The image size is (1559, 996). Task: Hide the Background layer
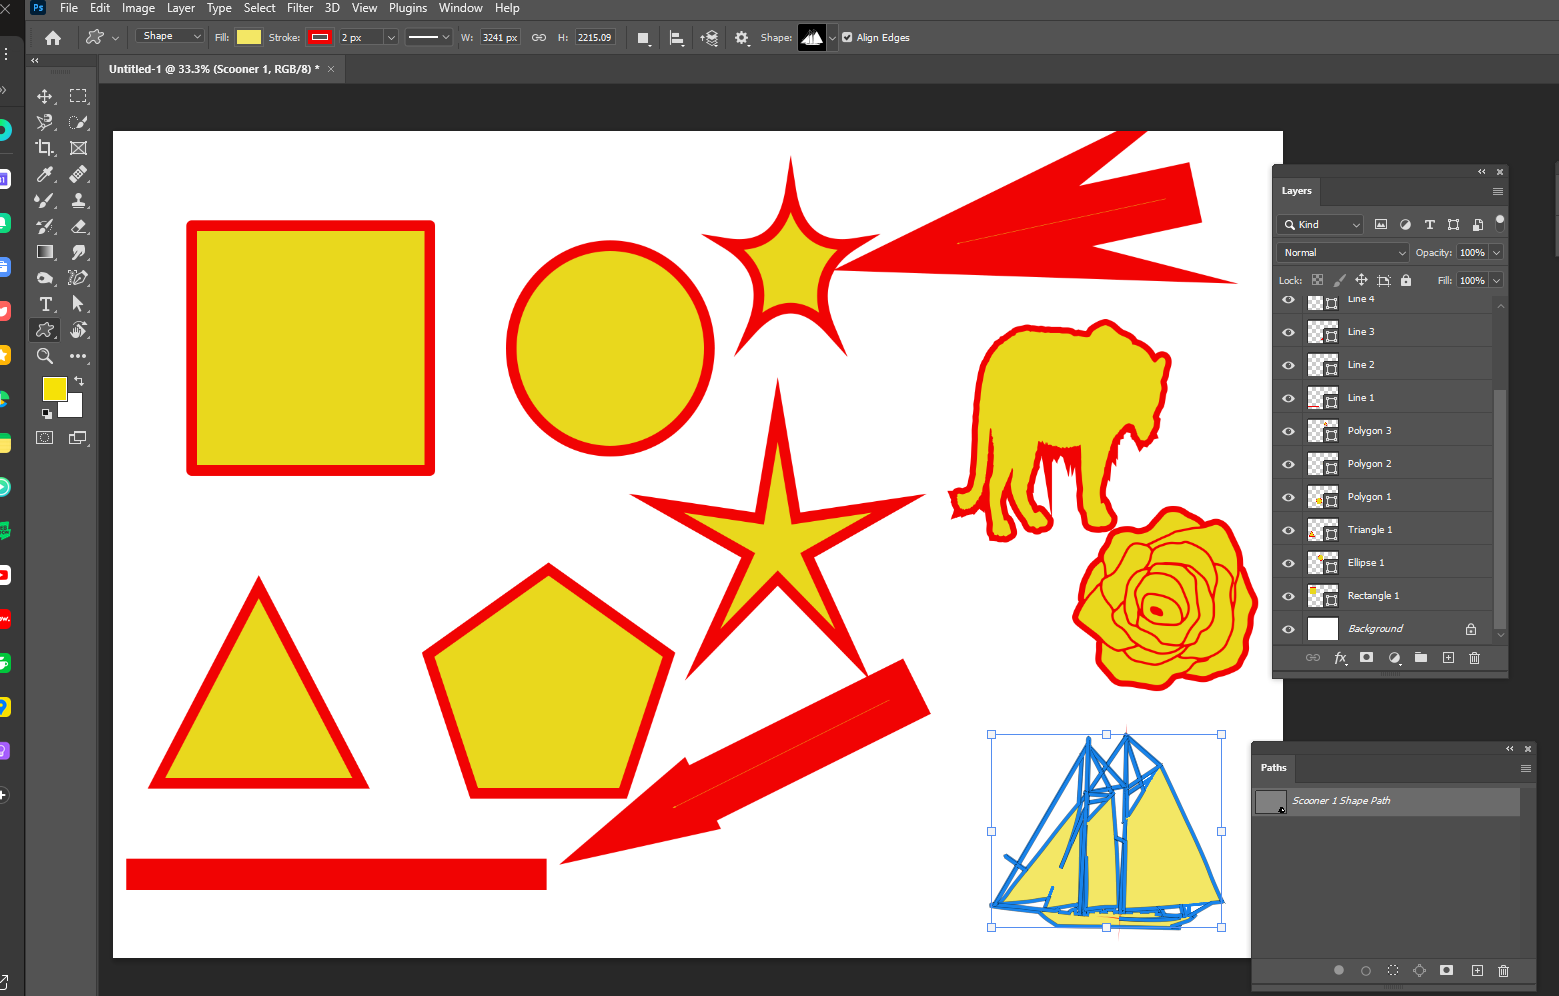[x=1288, y=629]
